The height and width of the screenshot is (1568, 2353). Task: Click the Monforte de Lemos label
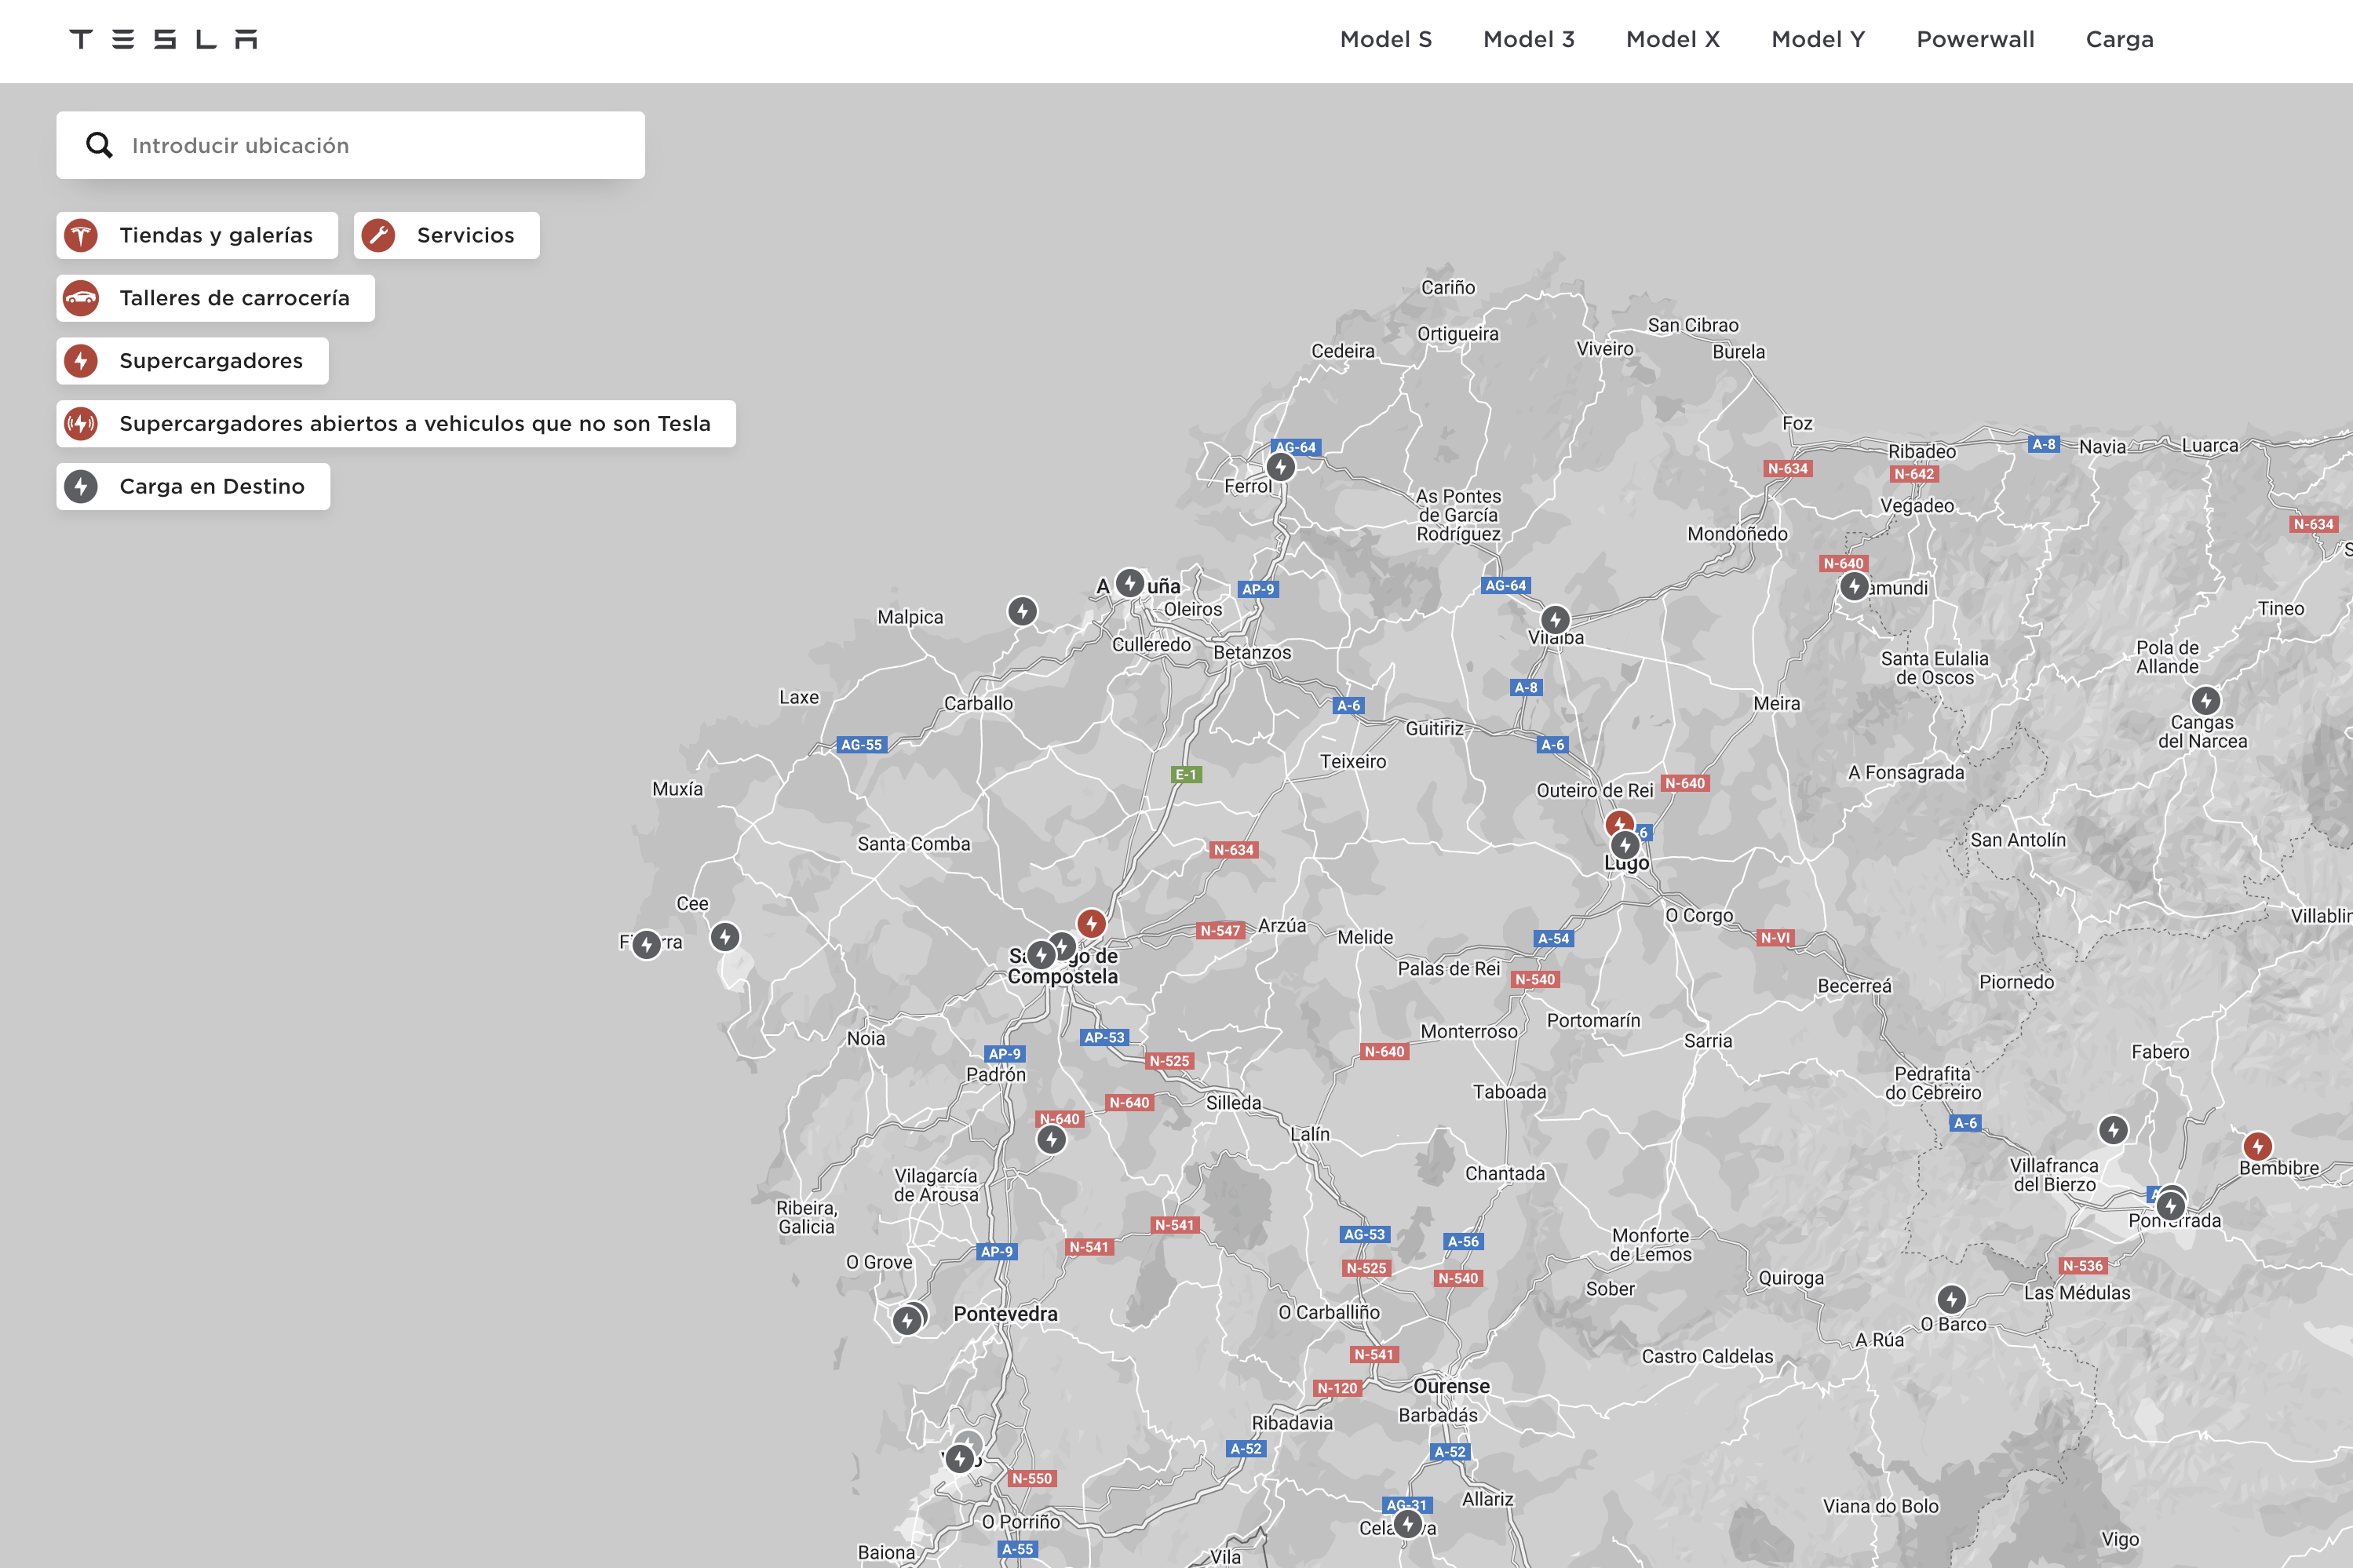(1651, 1245)
